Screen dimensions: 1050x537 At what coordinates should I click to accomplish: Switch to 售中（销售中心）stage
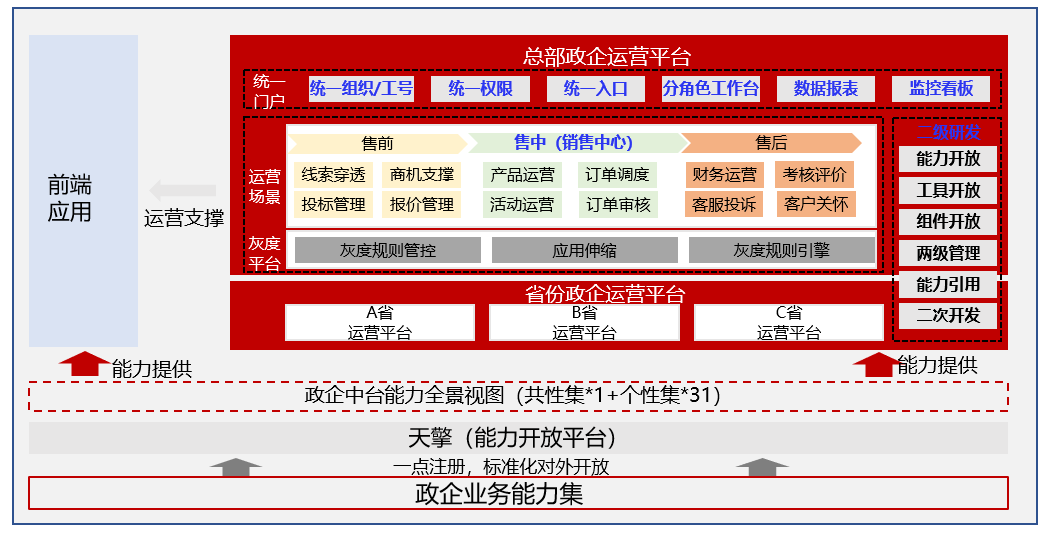coord(573,143)
